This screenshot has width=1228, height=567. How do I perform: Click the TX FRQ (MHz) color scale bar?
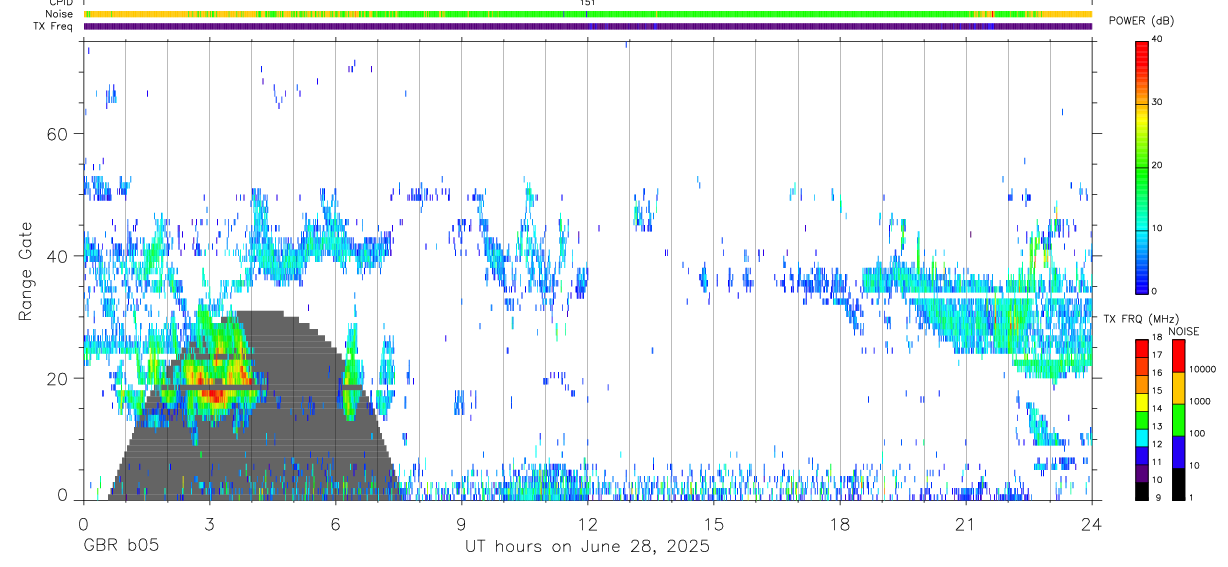[1141, 419]
